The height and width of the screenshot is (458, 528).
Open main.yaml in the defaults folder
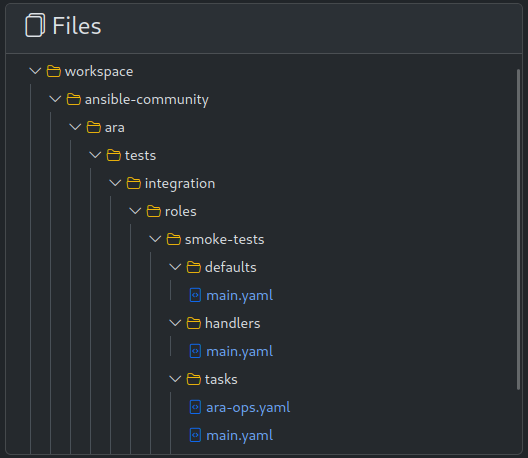click(x=239, y=296)
